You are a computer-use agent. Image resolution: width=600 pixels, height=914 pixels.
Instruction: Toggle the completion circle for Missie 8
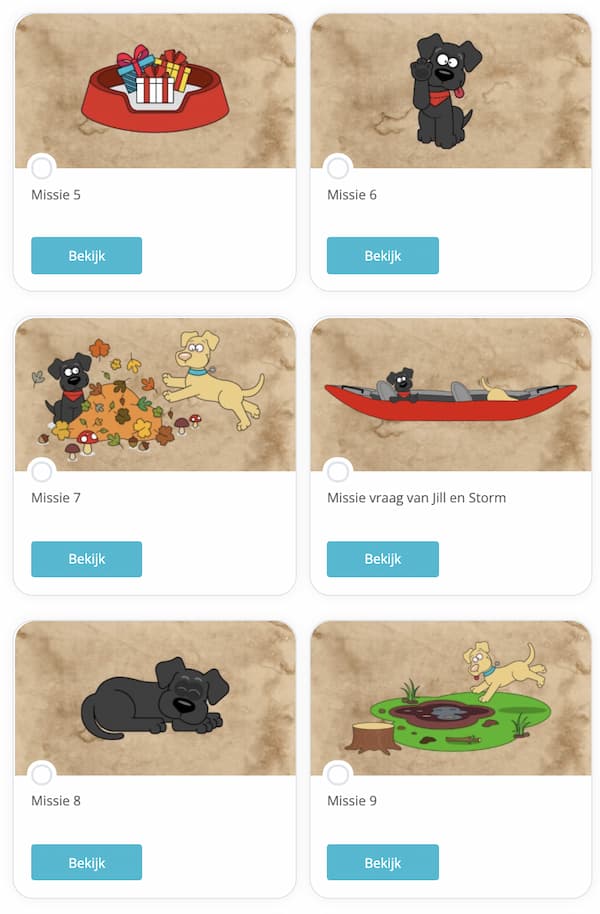42,775
